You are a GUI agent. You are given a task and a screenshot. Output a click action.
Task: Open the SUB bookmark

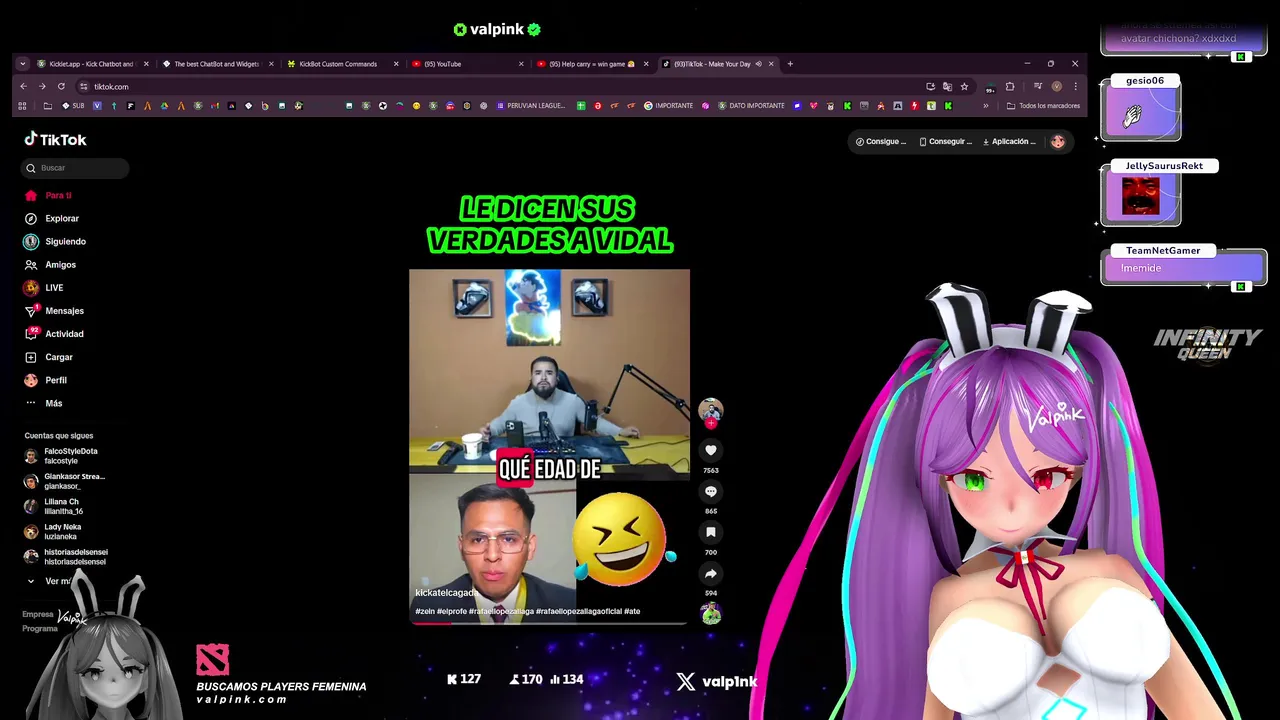pos(73,106)
